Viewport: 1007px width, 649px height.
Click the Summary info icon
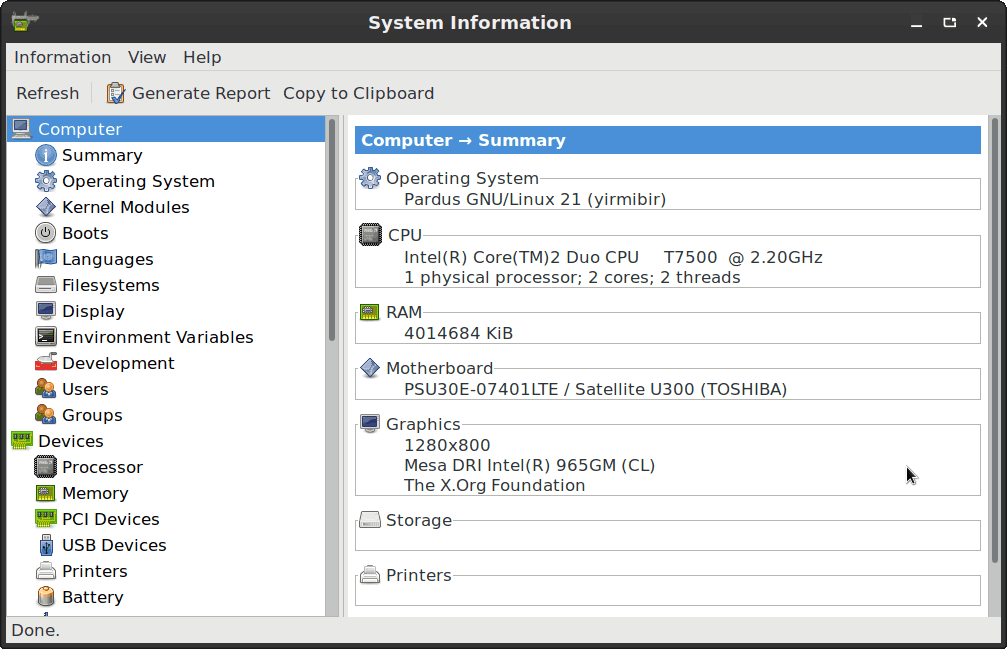46,155
